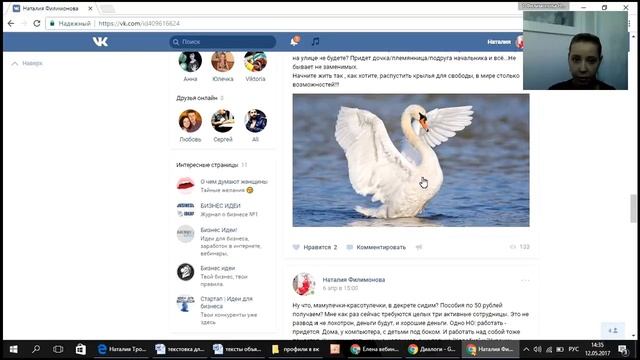The height and width of the screenshot is (360, 640).
Task: Open БИЗНЕС ИДЕИ journal page link
Action: (220, 206)
